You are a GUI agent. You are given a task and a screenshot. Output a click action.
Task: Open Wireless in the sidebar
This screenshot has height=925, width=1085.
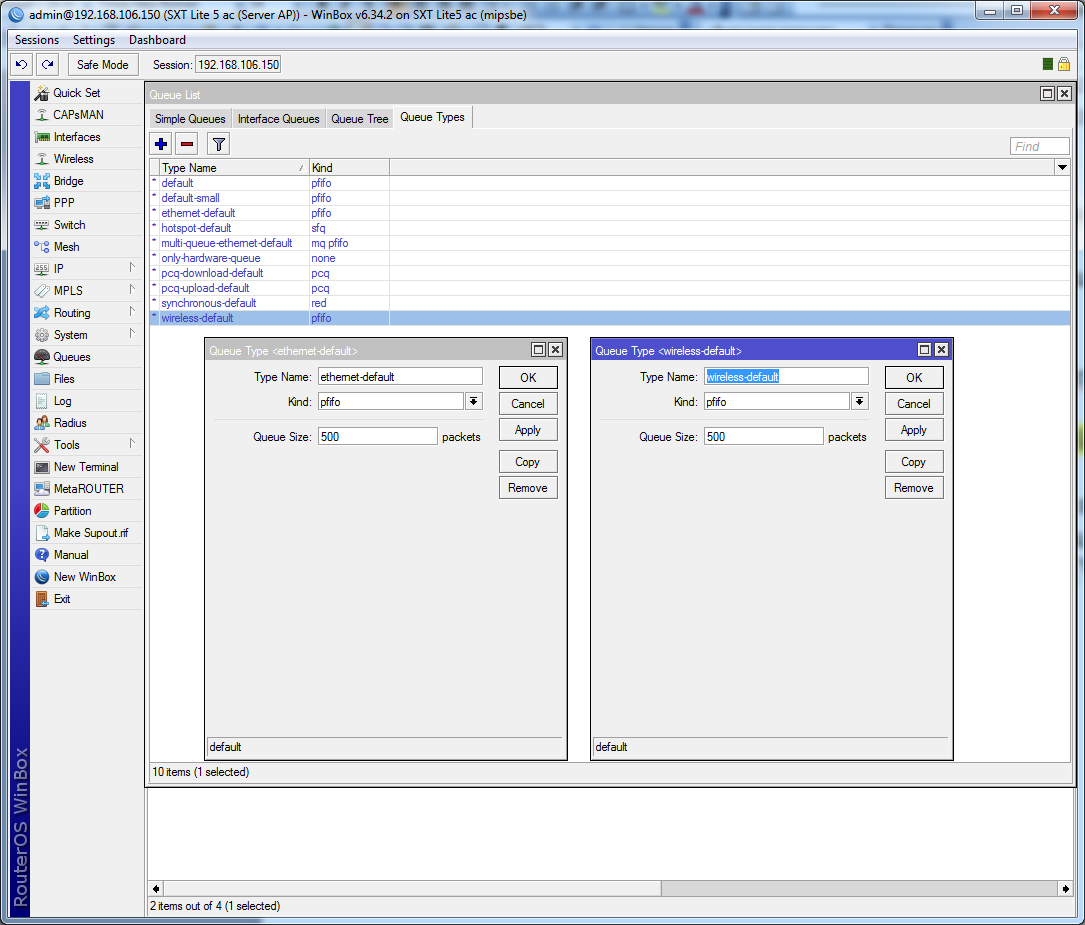pyautogui.click(x=73, y=159)
